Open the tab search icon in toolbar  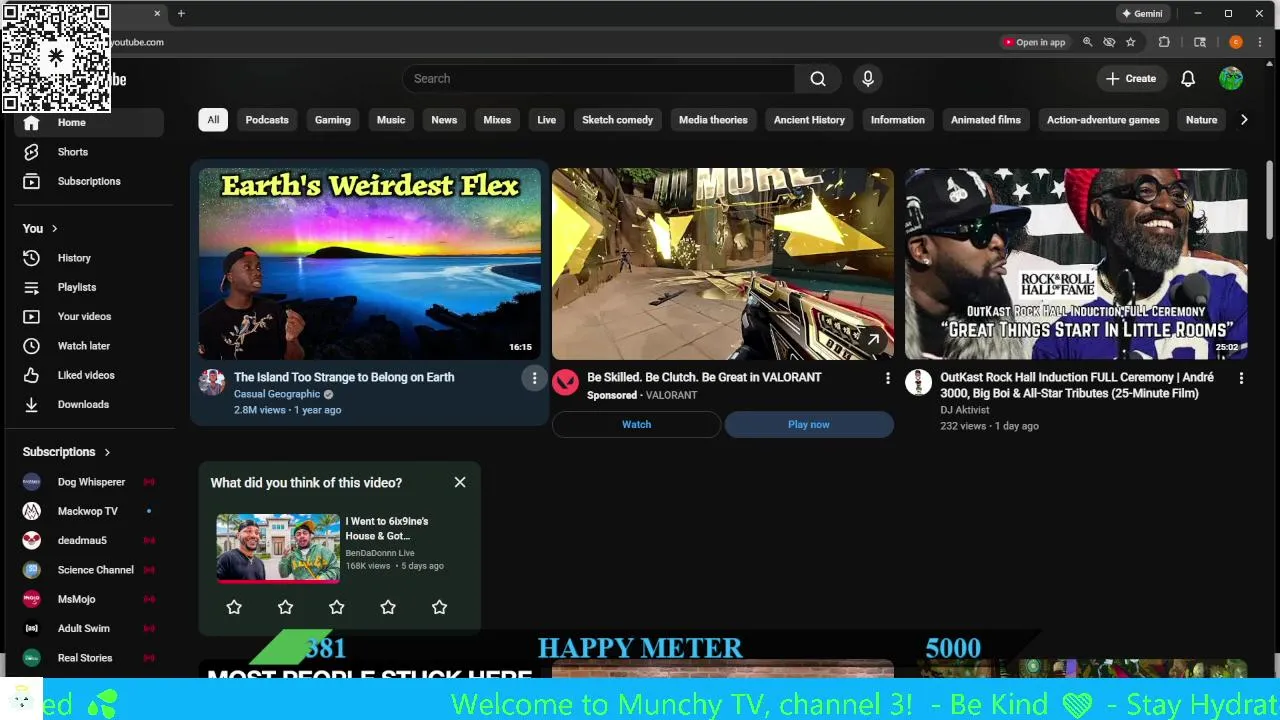click(x=1200, y=42)
